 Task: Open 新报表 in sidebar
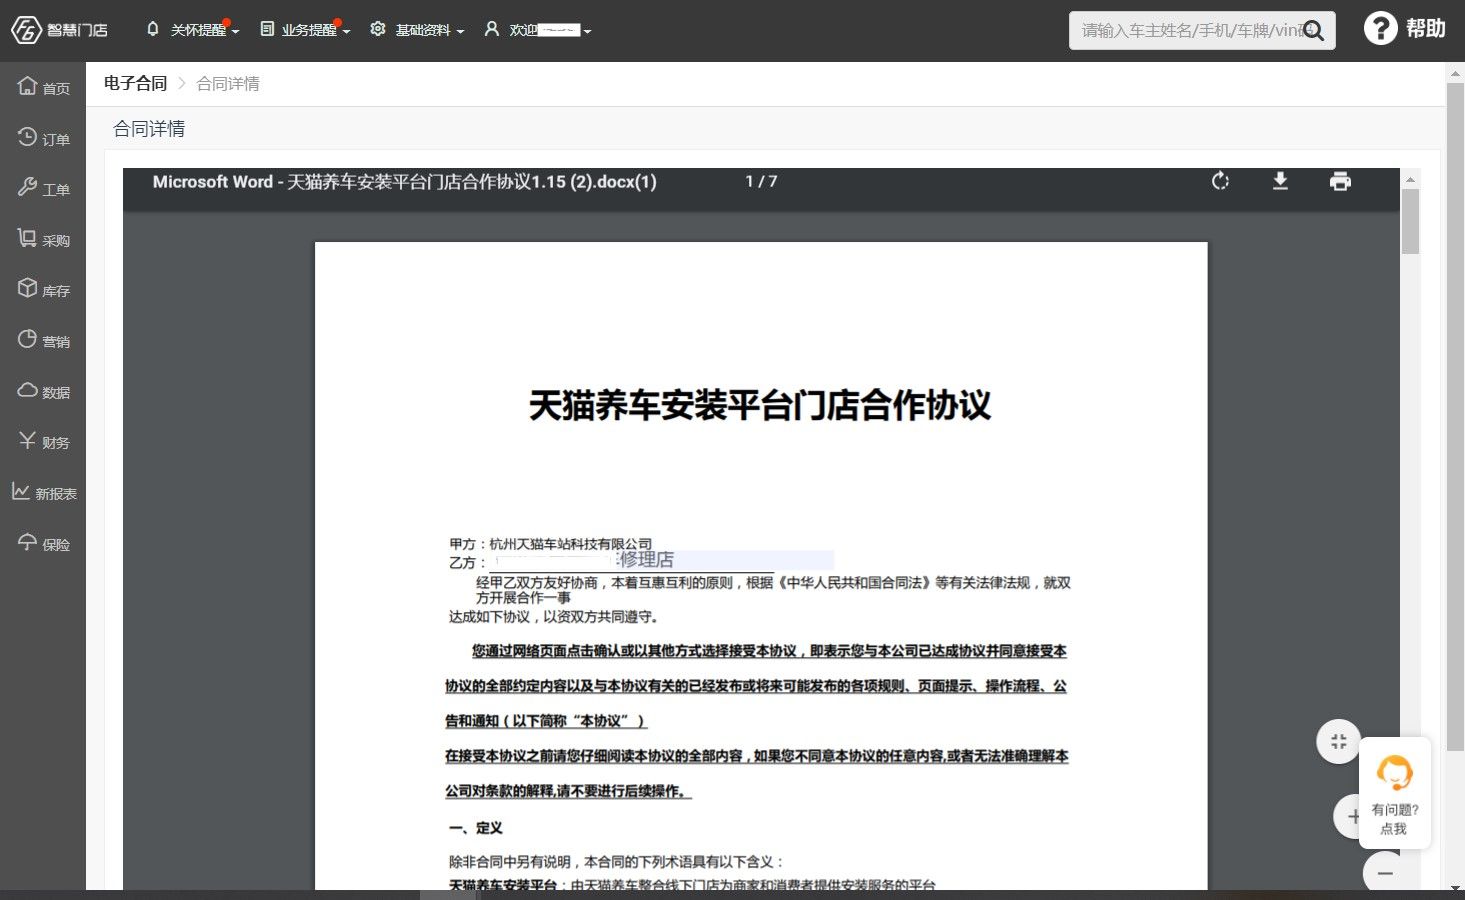[43, 492]
